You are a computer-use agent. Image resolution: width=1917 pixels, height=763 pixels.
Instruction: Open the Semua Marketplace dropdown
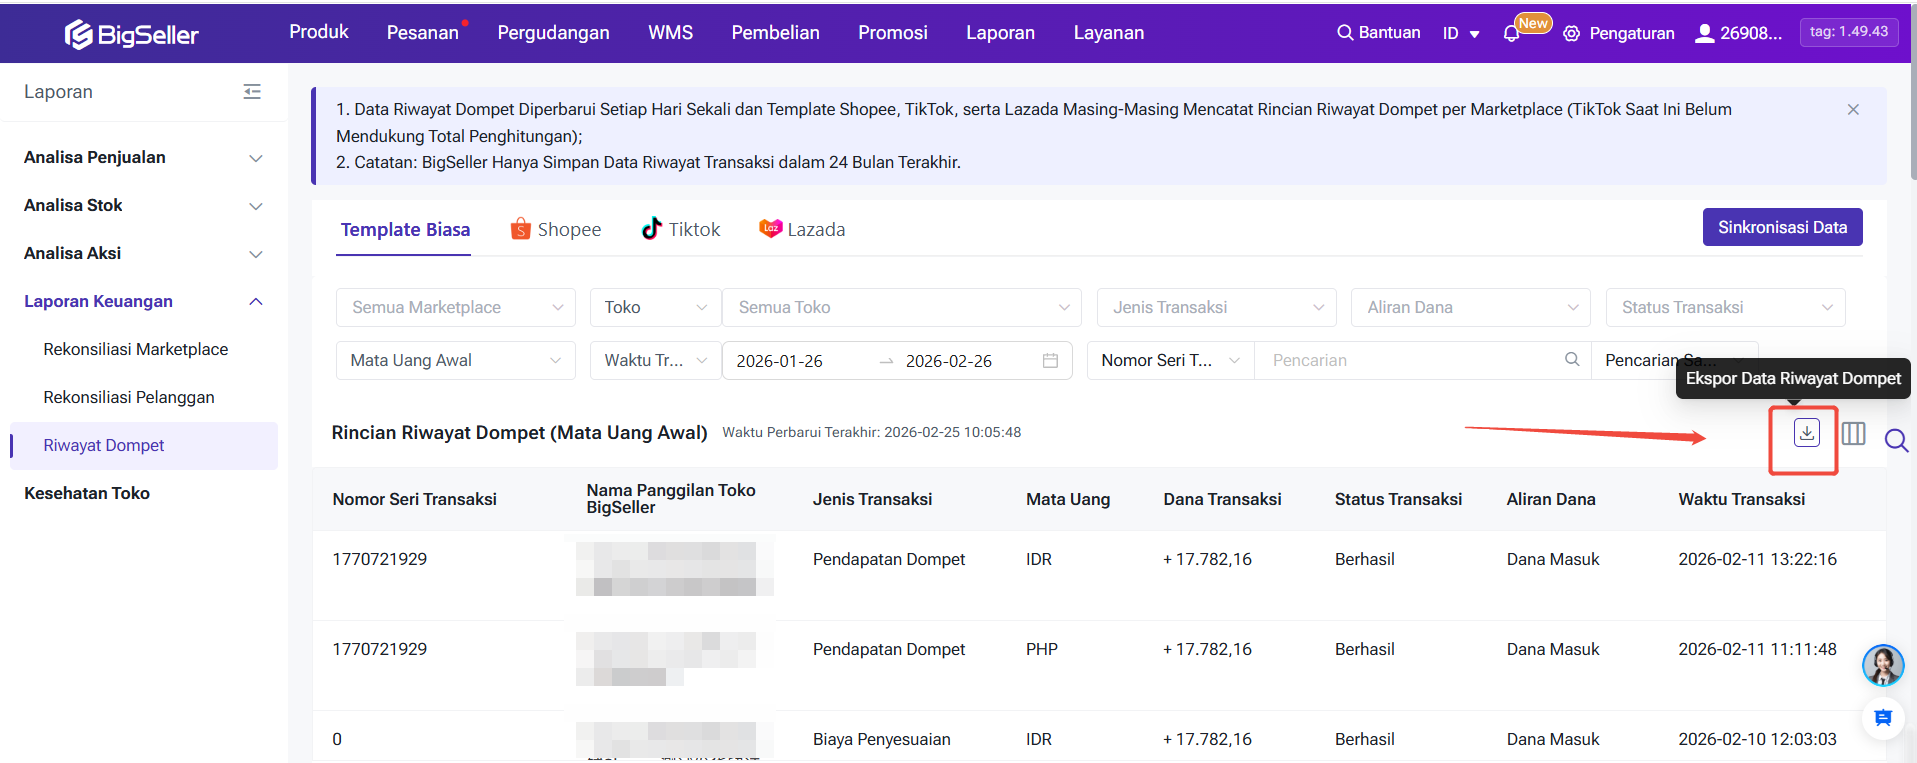[456, 308]
